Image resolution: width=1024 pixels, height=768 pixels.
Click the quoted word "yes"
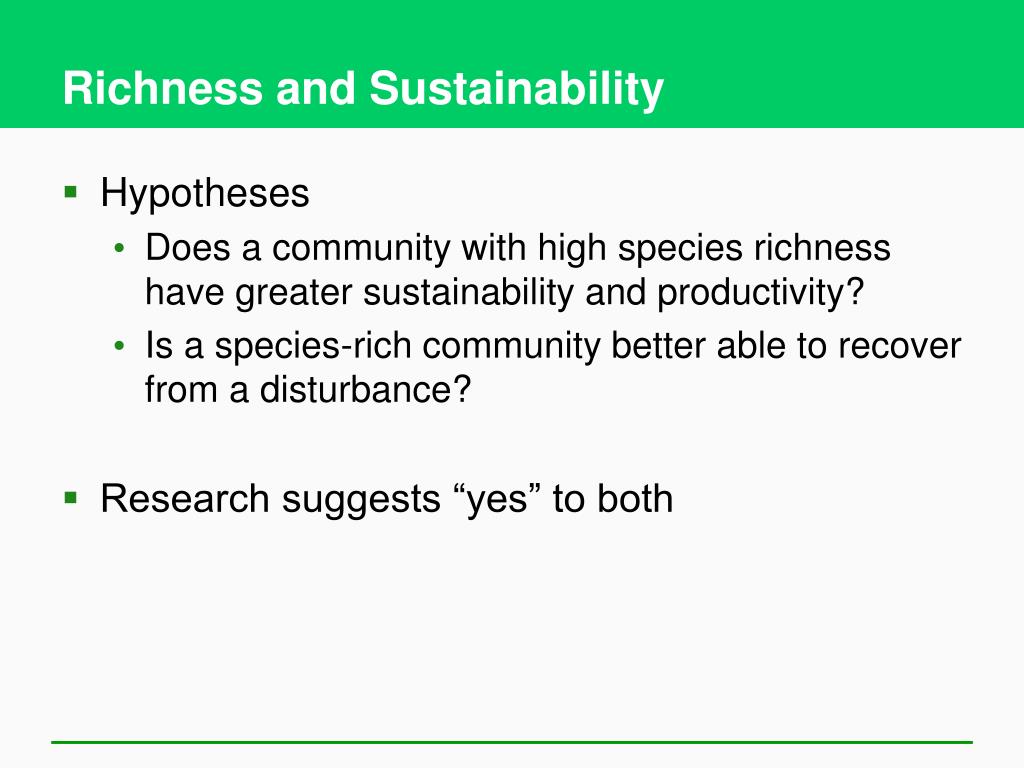[x=498, y=499]
